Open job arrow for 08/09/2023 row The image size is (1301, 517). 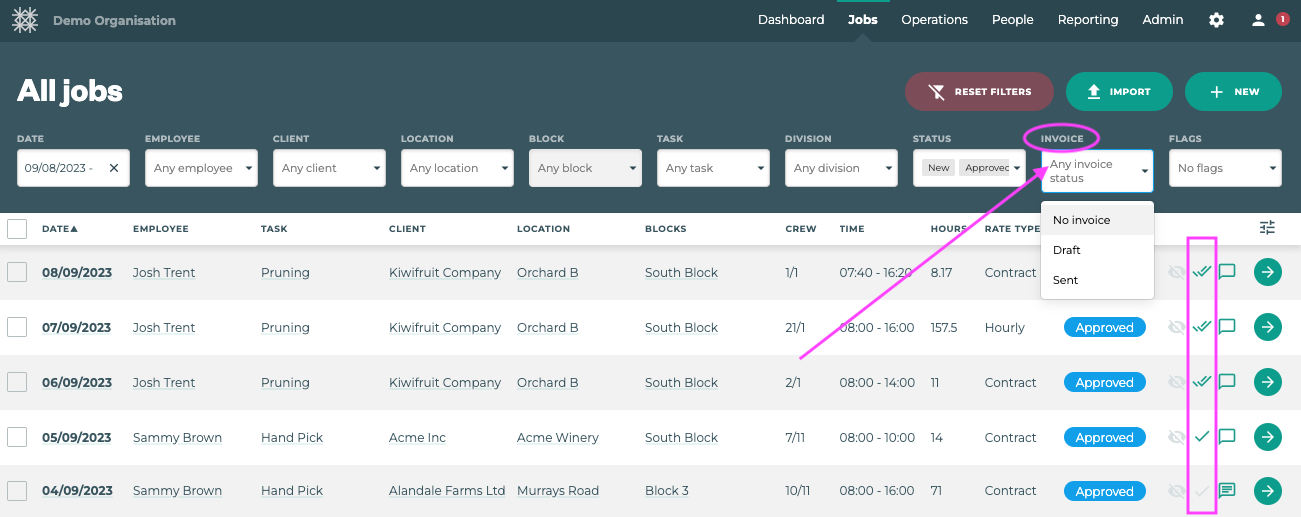point(1267,272)
